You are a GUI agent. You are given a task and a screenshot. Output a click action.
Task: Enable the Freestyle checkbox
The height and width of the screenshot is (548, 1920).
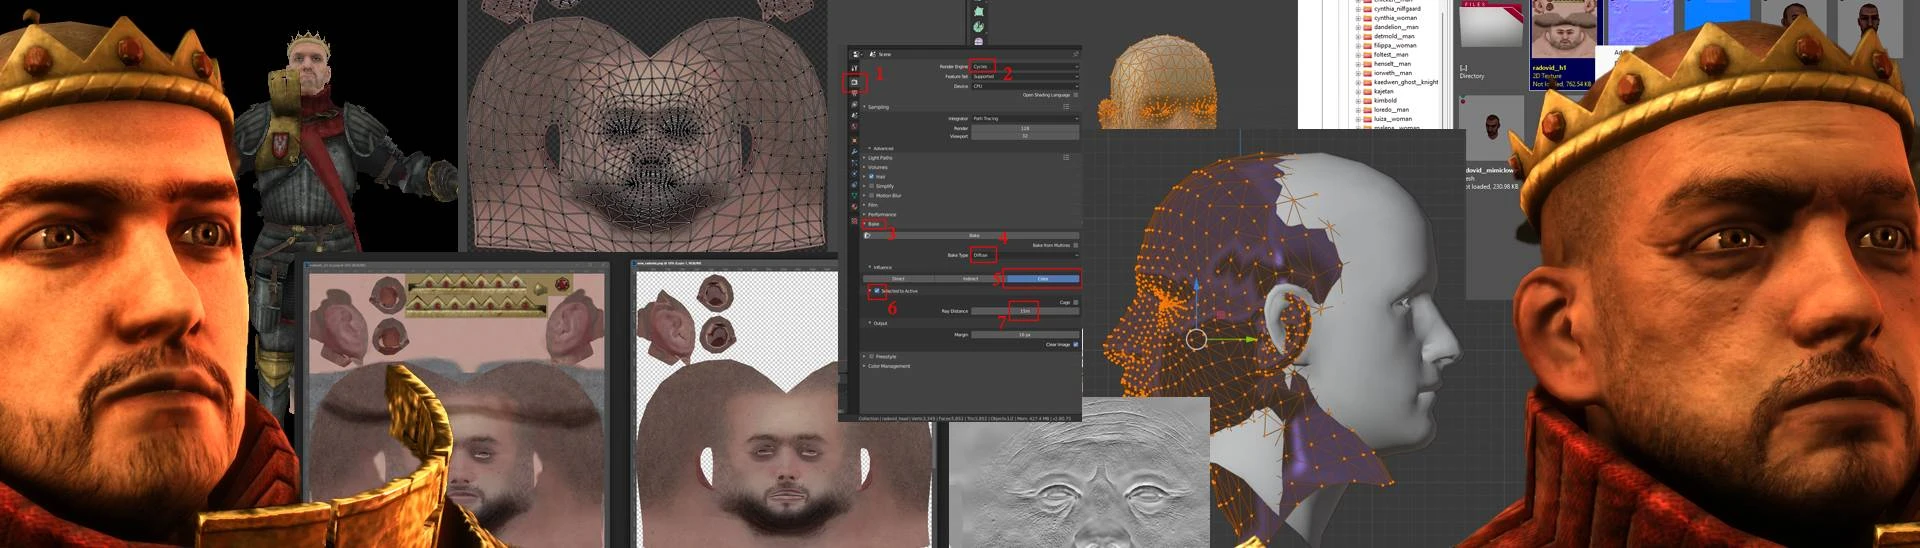(x=871, y=356)
